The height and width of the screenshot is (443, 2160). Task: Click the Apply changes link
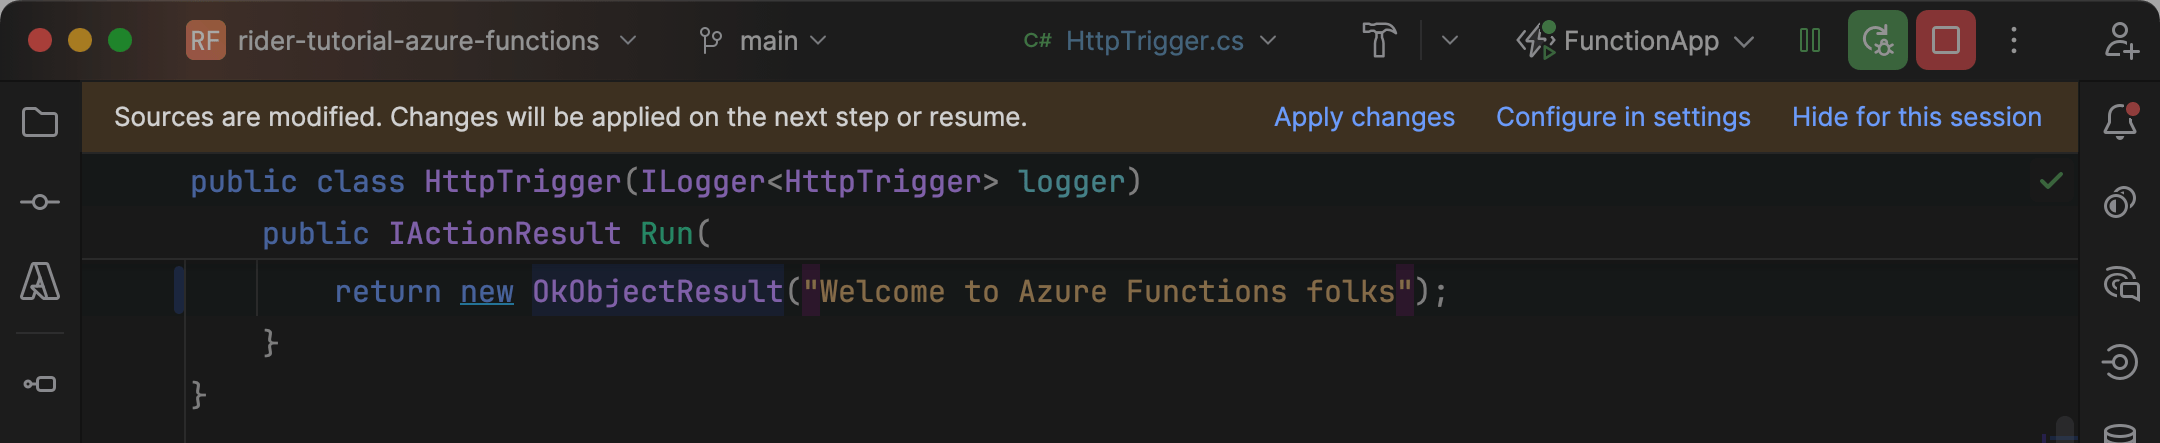[1364, 117]
